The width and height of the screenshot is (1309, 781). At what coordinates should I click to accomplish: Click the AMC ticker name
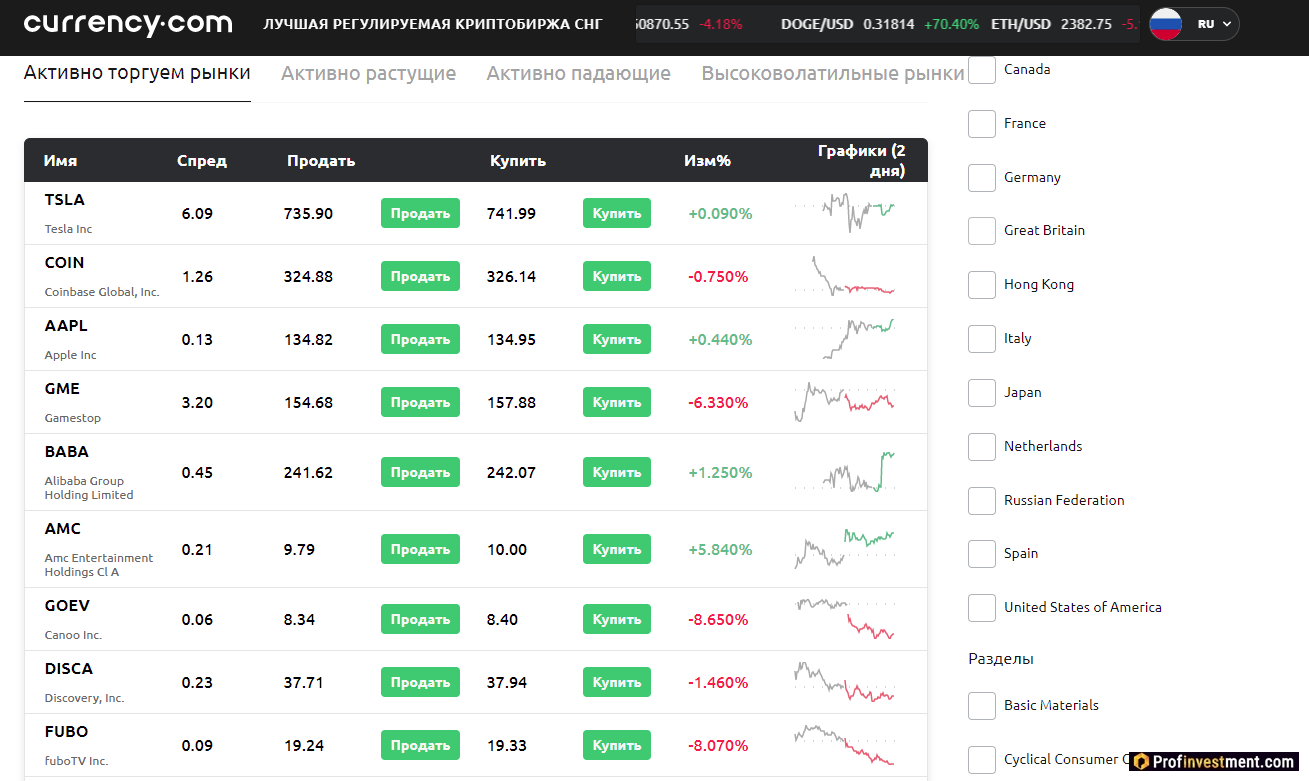pos(63,528)
